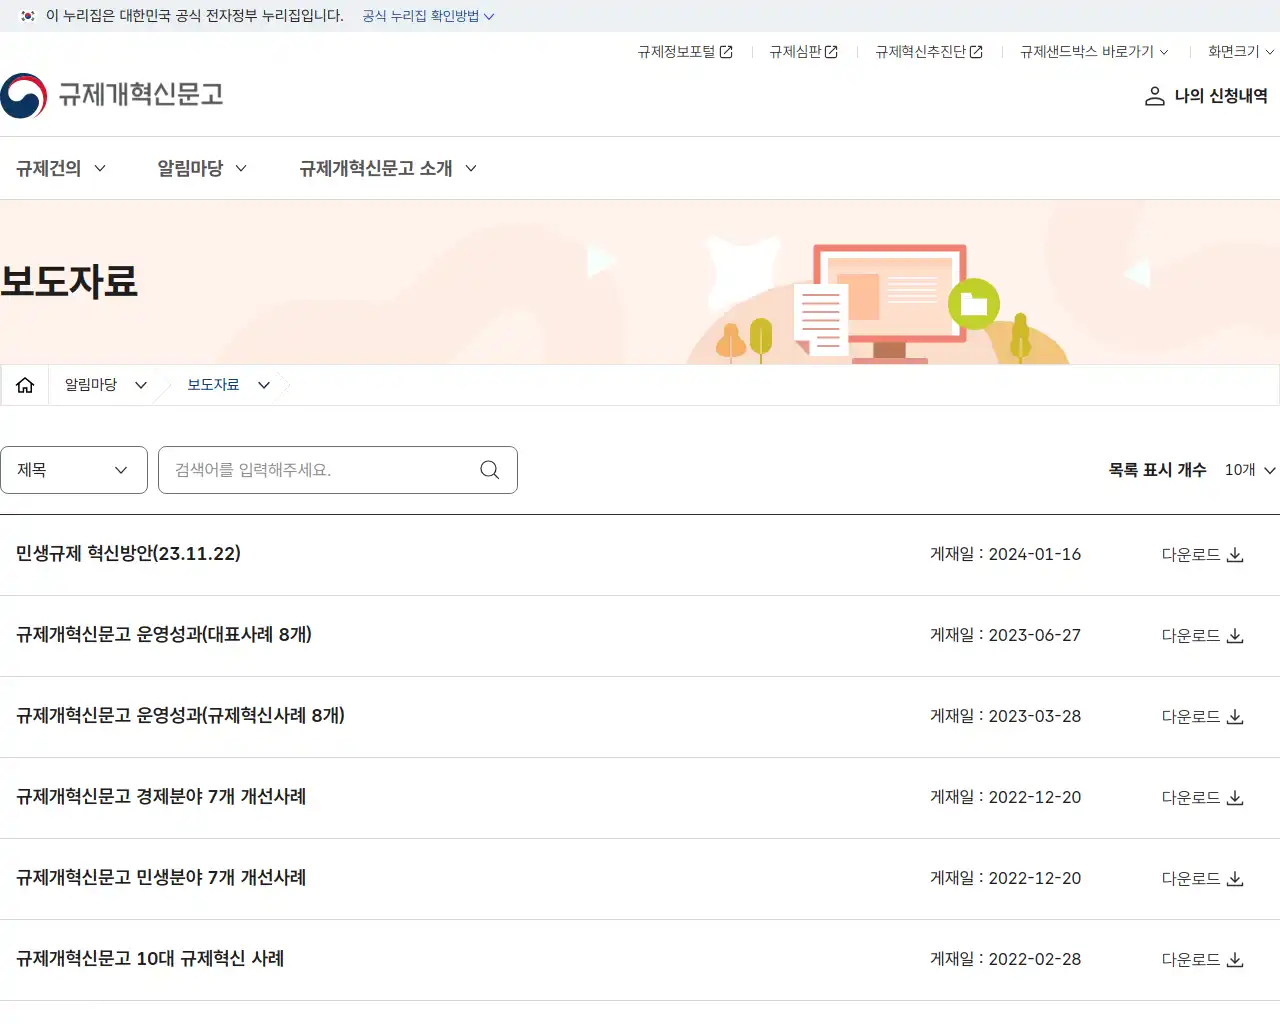Open the 규제개혁신문고 소개 menu
This screenshot has height=1024, width=1280.
(x=377, y=168)
